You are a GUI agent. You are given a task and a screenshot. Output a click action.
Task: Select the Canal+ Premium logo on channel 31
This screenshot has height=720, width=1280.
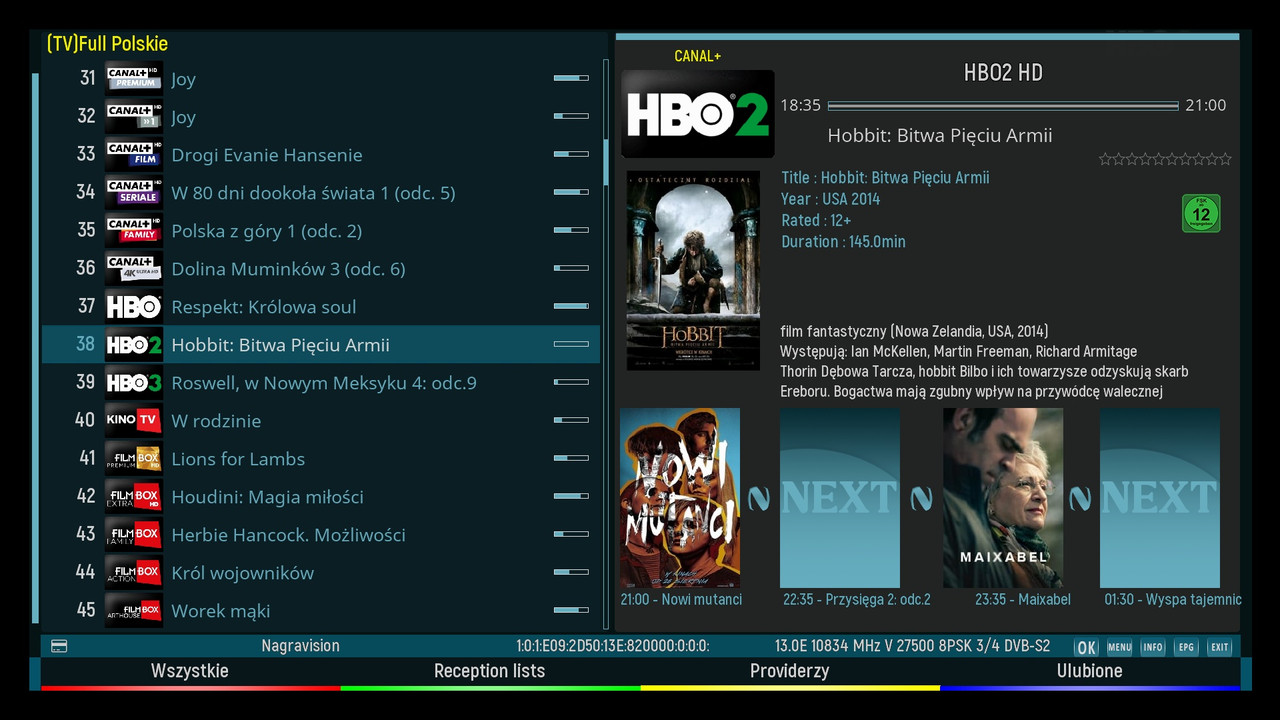(134, 78)
